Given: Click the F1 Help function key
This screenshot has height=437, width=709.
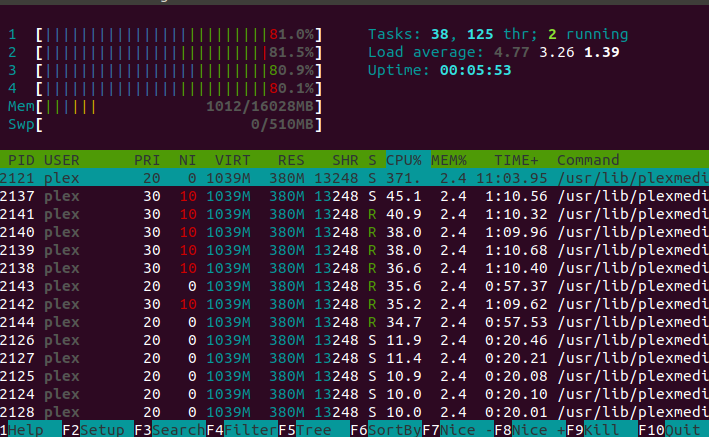Looking at the screenshot, I should pos(31,430).
